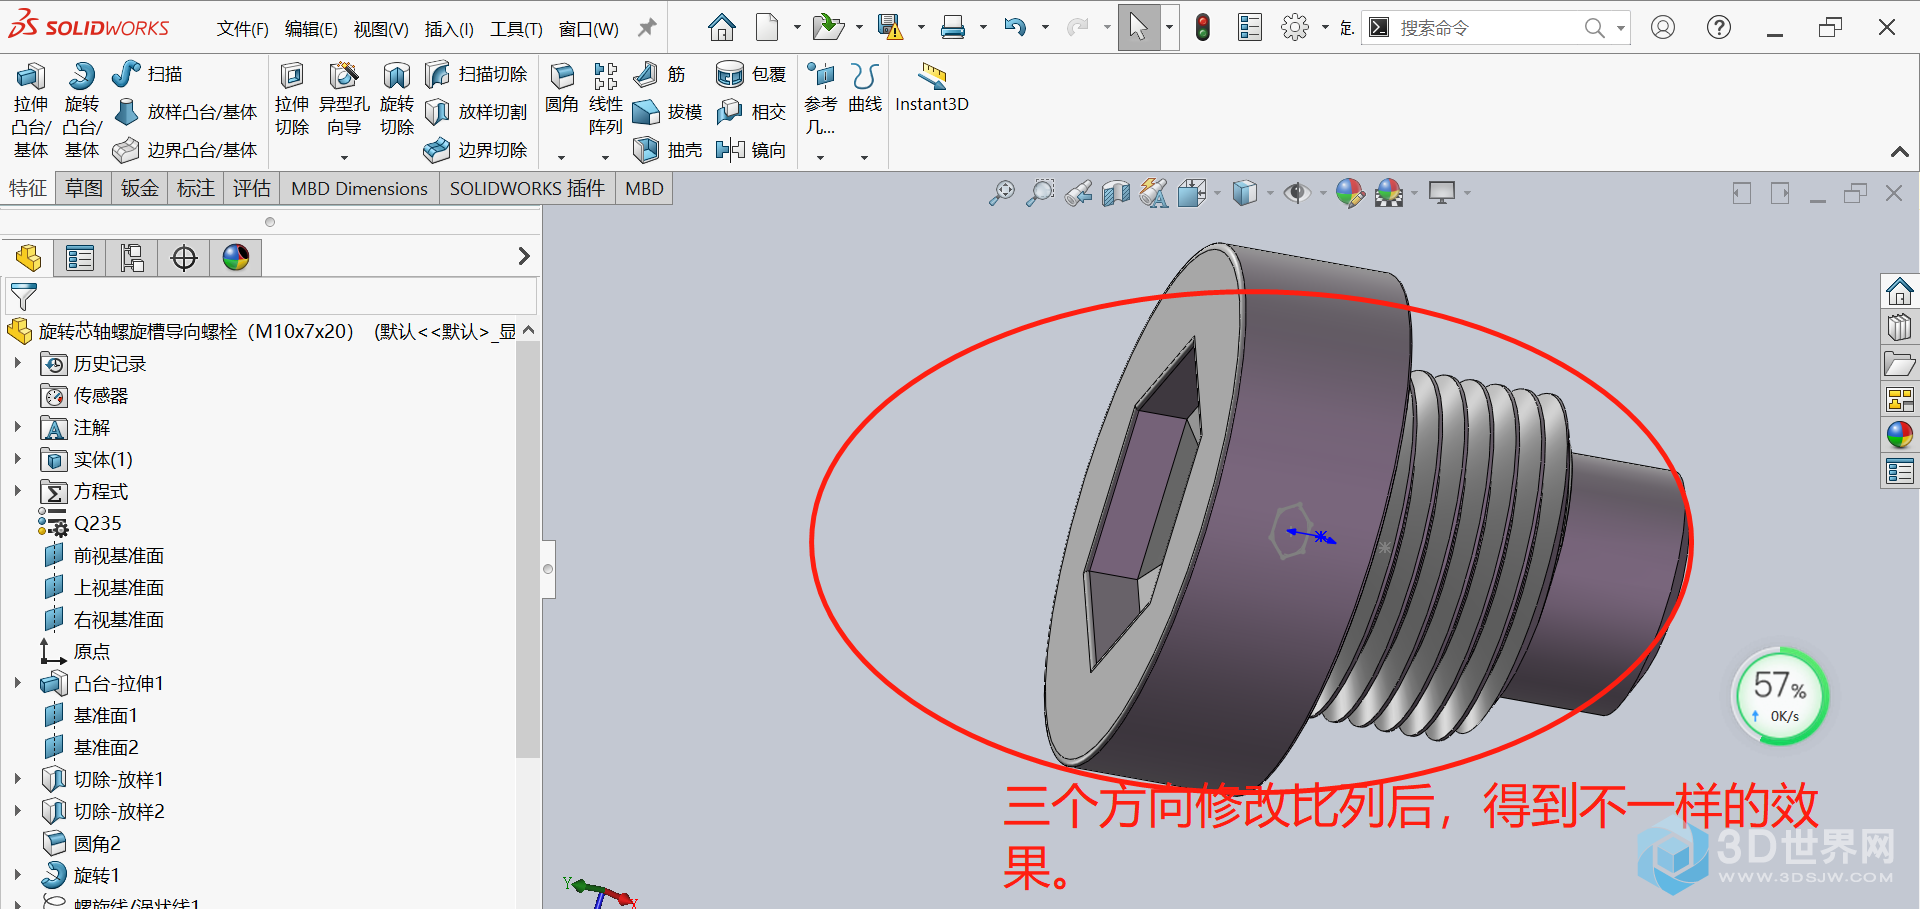Select the Q235 material item

(x=80, y=524)
